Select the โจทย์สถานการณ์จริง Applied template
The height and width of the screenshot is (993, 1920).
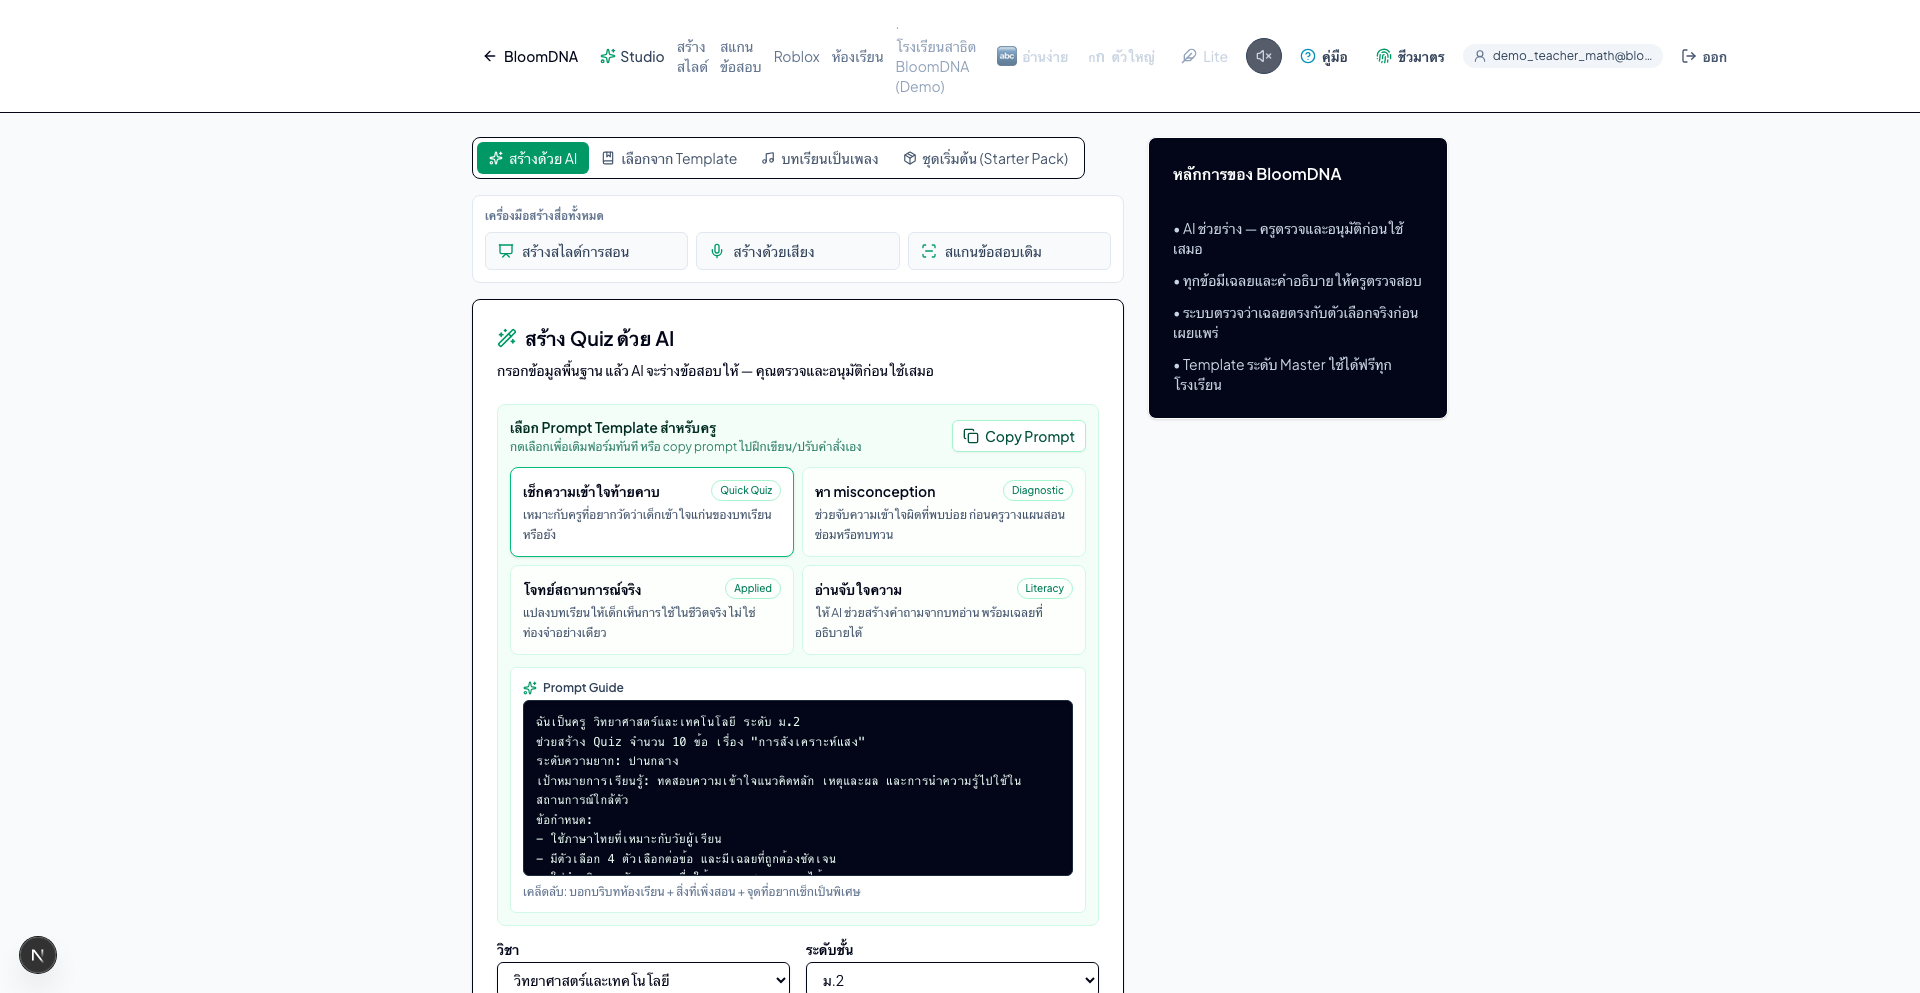click(x=652, y=610)
